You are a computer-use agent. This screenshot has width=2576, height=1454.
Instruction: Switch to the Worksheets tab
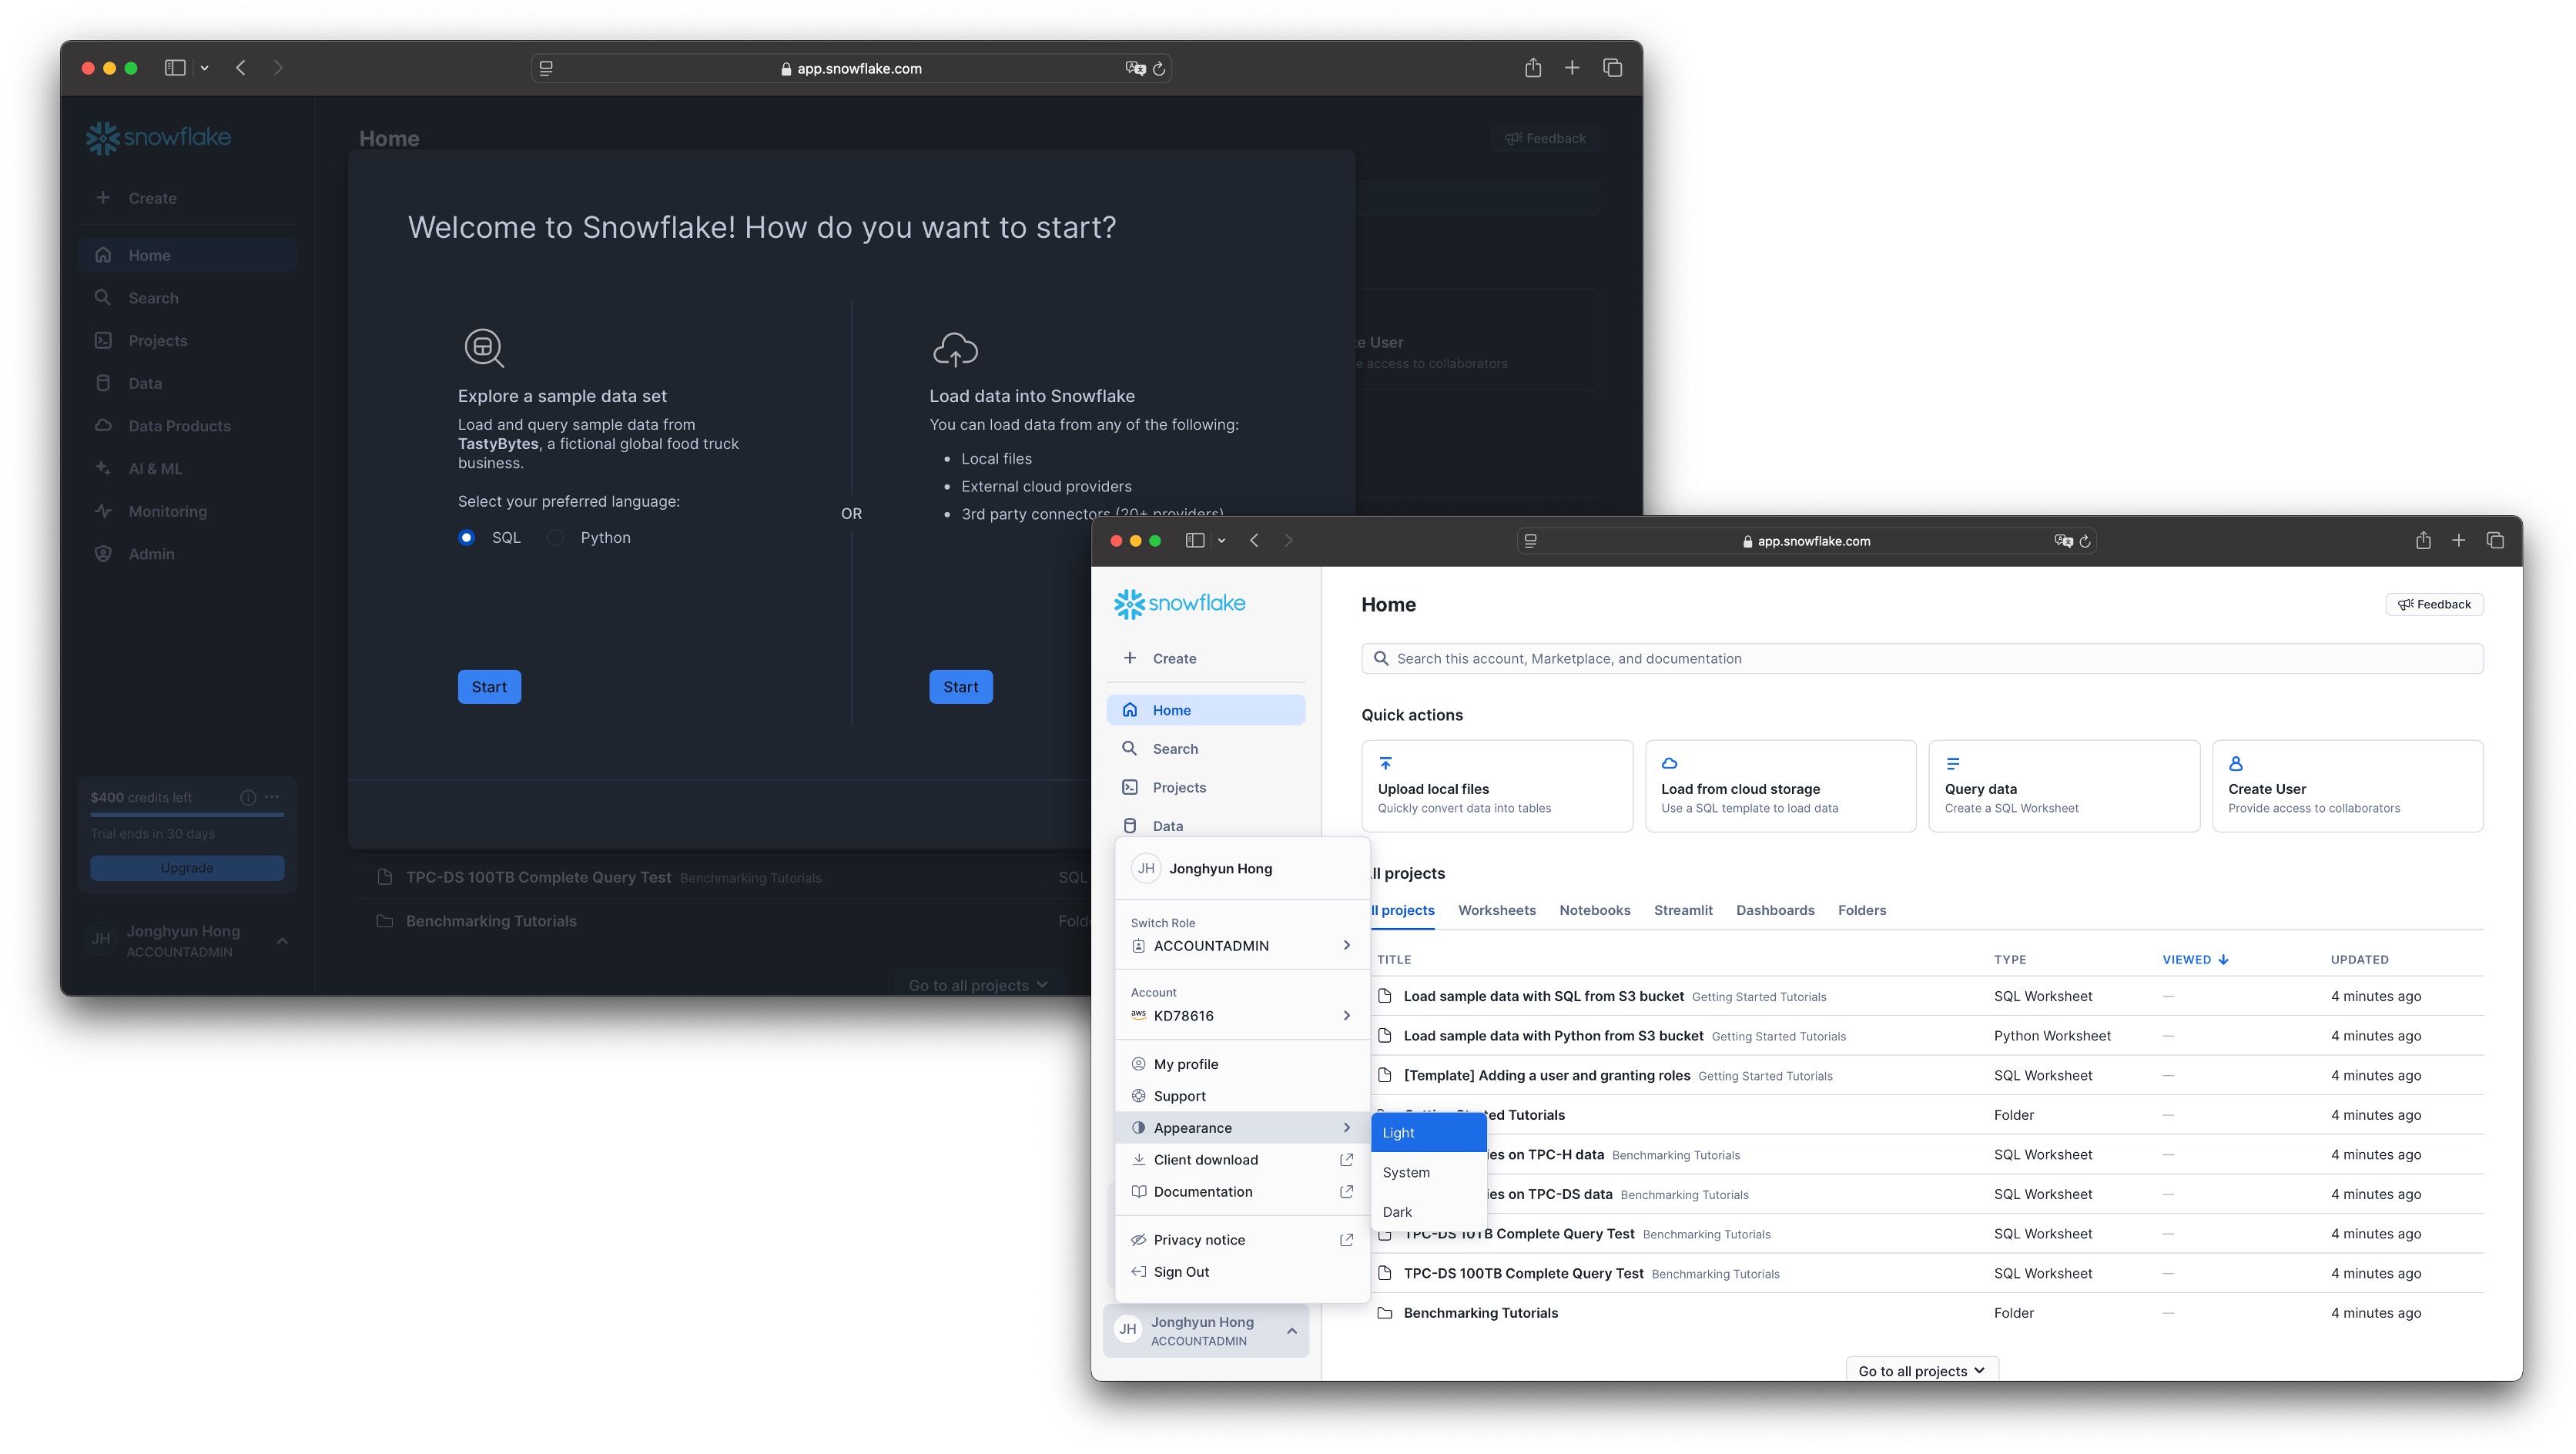point(1496,910)
